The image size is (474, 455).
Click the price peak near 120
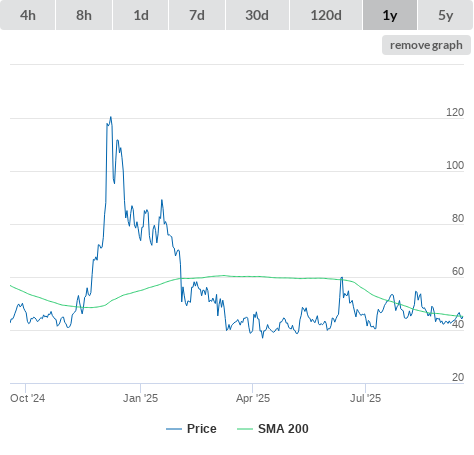[x=111, y=117]
